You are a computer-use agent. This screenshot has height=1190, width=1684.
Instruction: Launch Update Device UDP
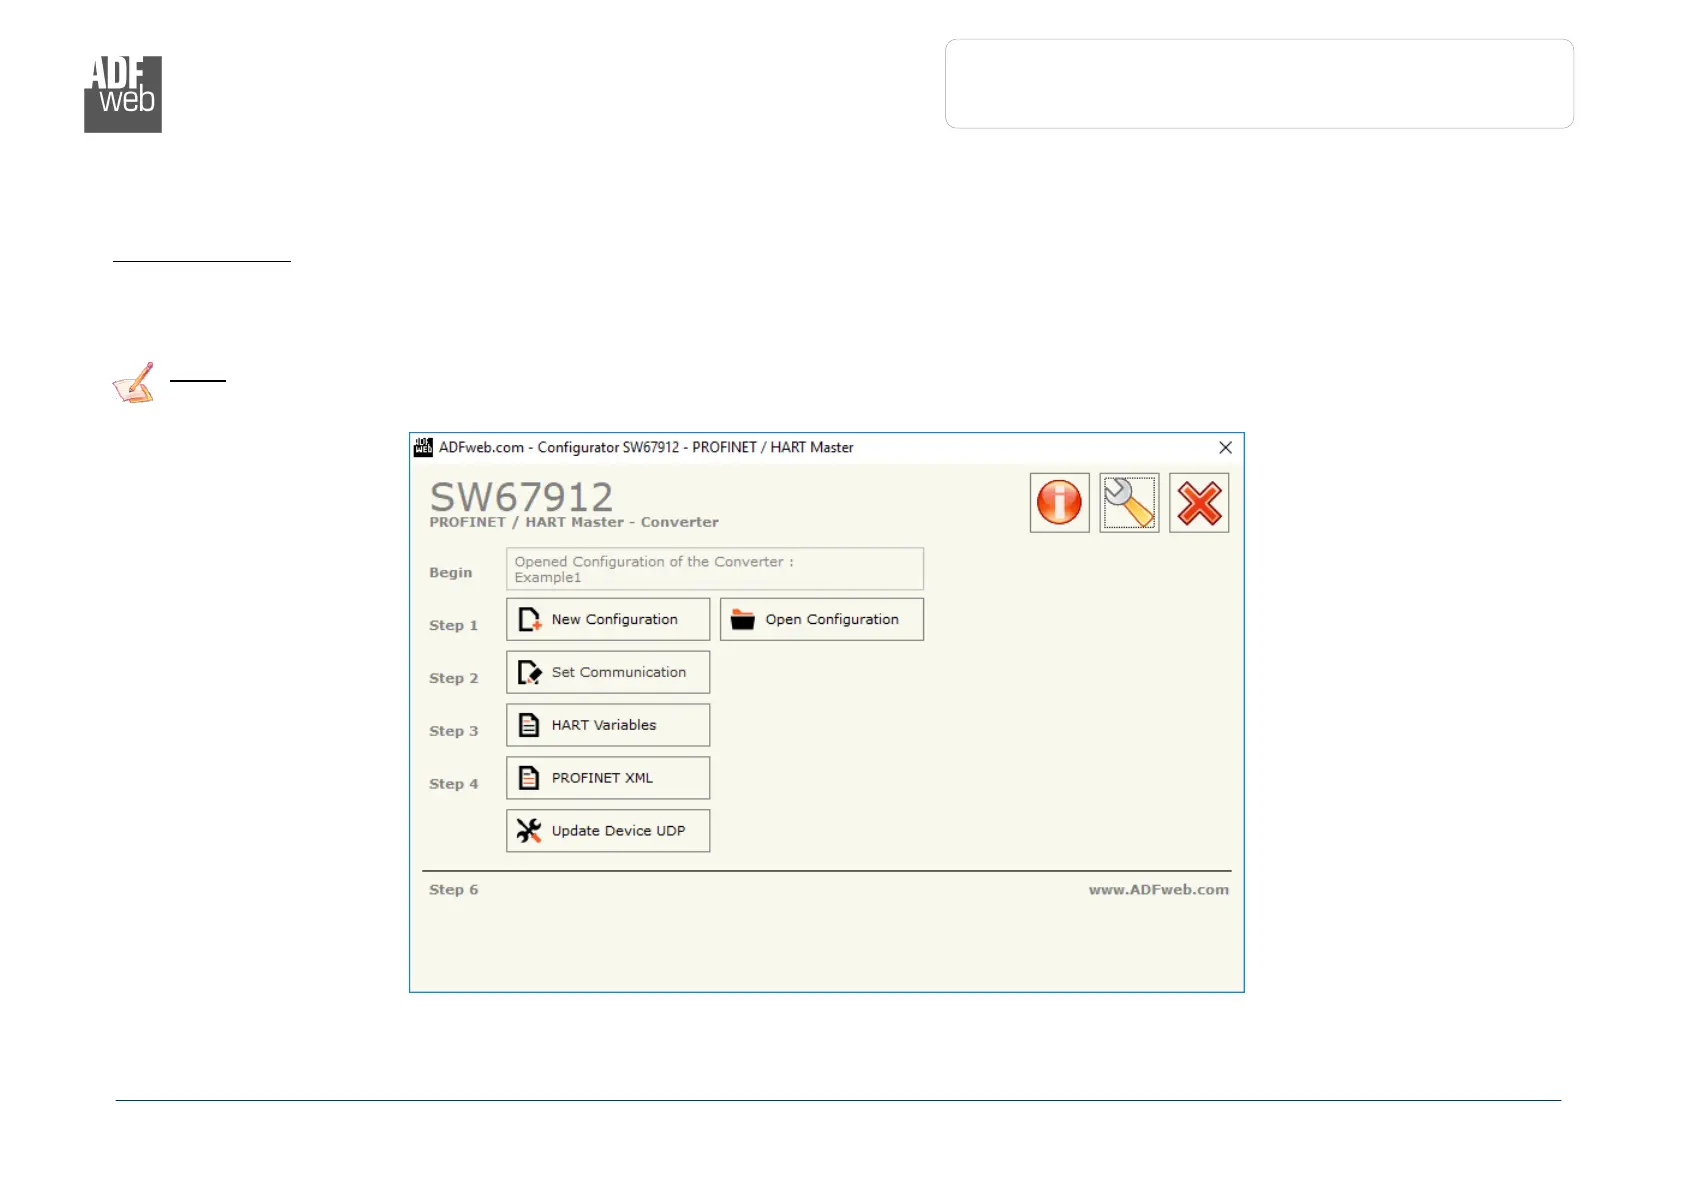point(608,831)
